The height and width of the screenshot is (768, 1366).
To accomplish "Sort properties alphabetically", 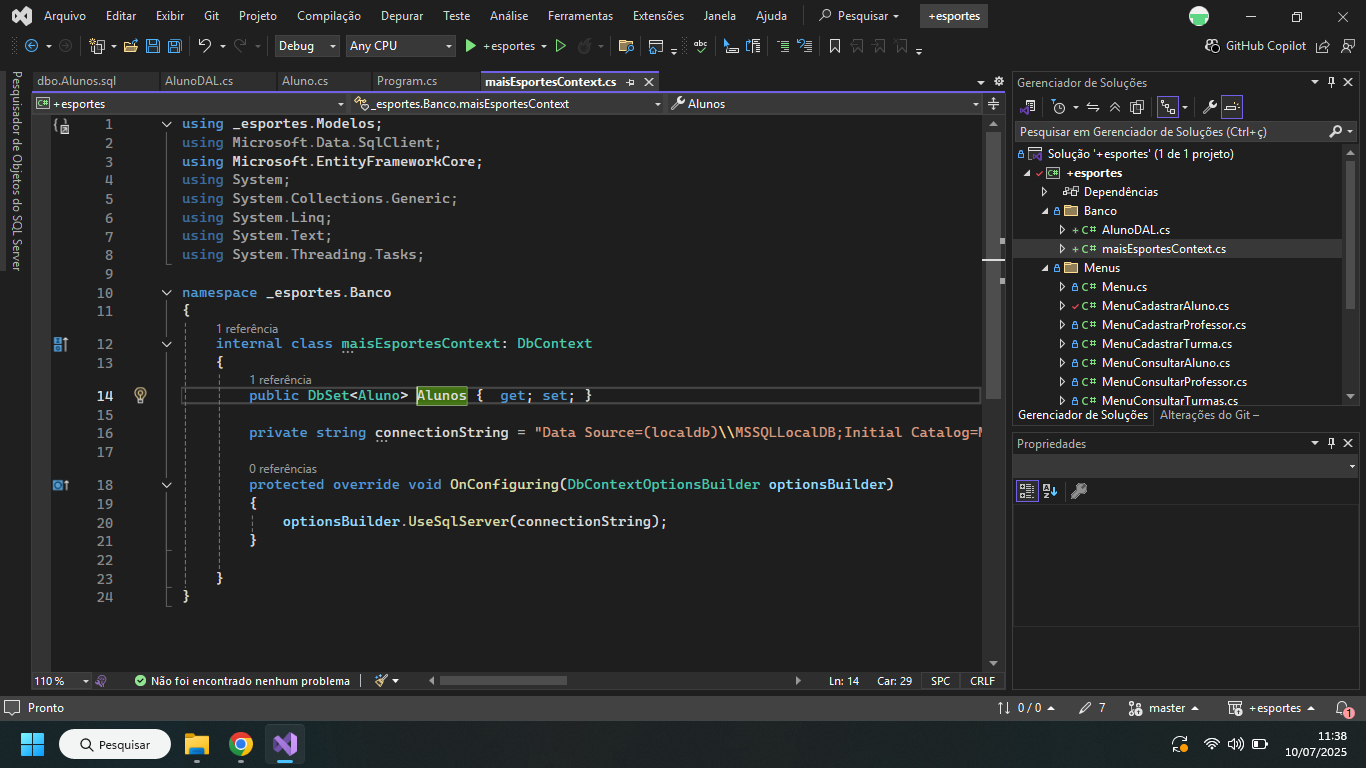I will coord(1050,491).
